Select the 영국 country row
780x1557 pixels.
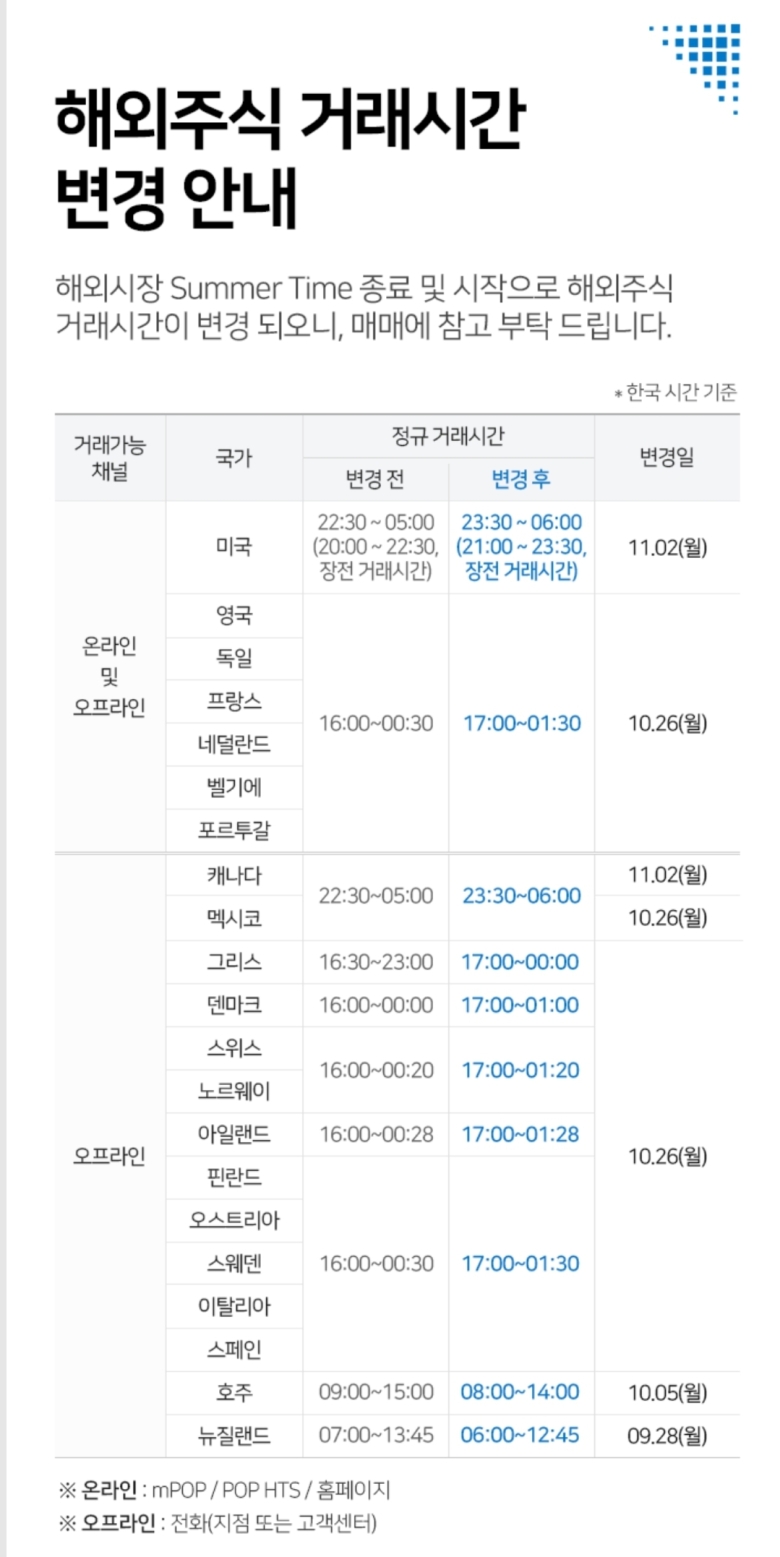click(x=234, y=615)
